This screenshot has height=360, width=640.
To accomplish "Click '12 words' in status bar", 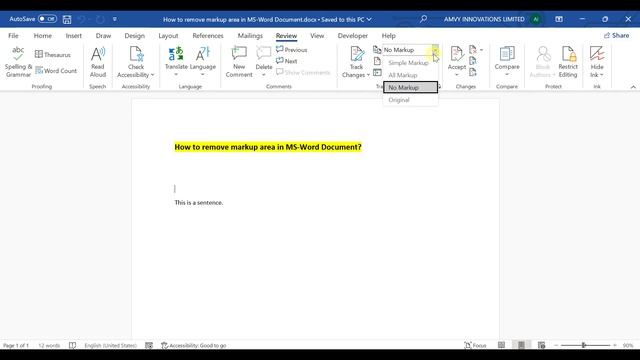I will pyautogui.click(x=49, y=345).
